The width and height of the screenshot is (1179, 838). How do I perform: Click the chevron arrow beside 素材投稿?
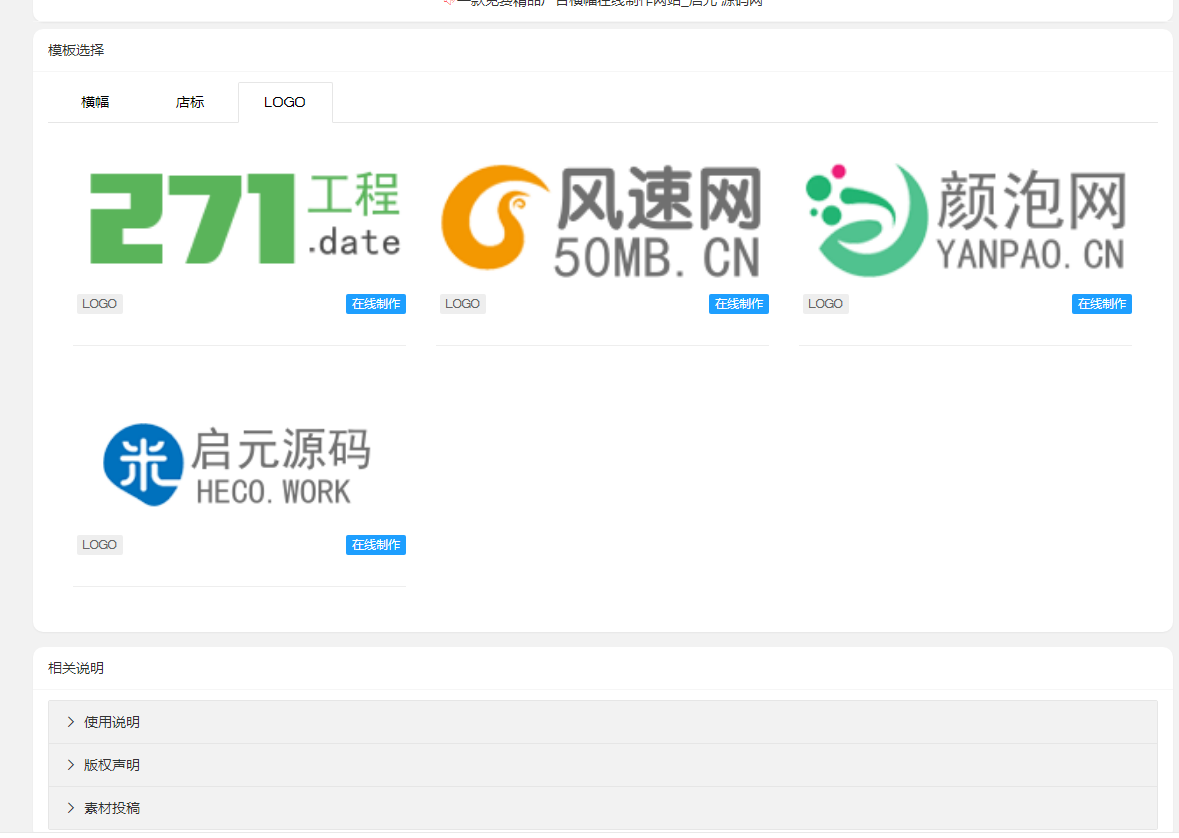[71, 808]
